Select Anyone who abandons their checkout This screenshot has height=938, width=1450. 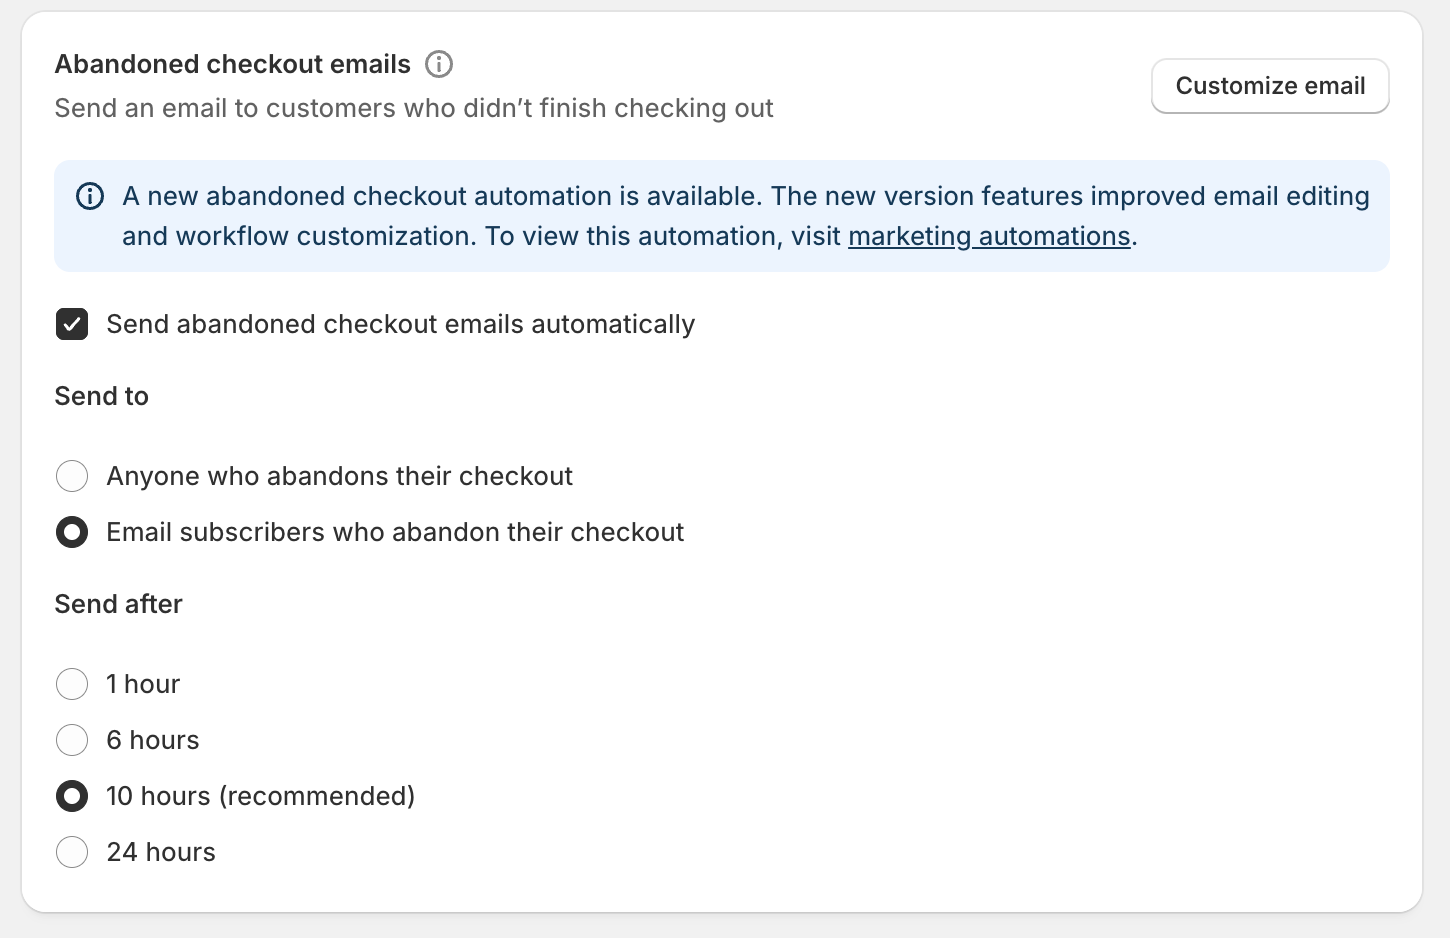72,476
